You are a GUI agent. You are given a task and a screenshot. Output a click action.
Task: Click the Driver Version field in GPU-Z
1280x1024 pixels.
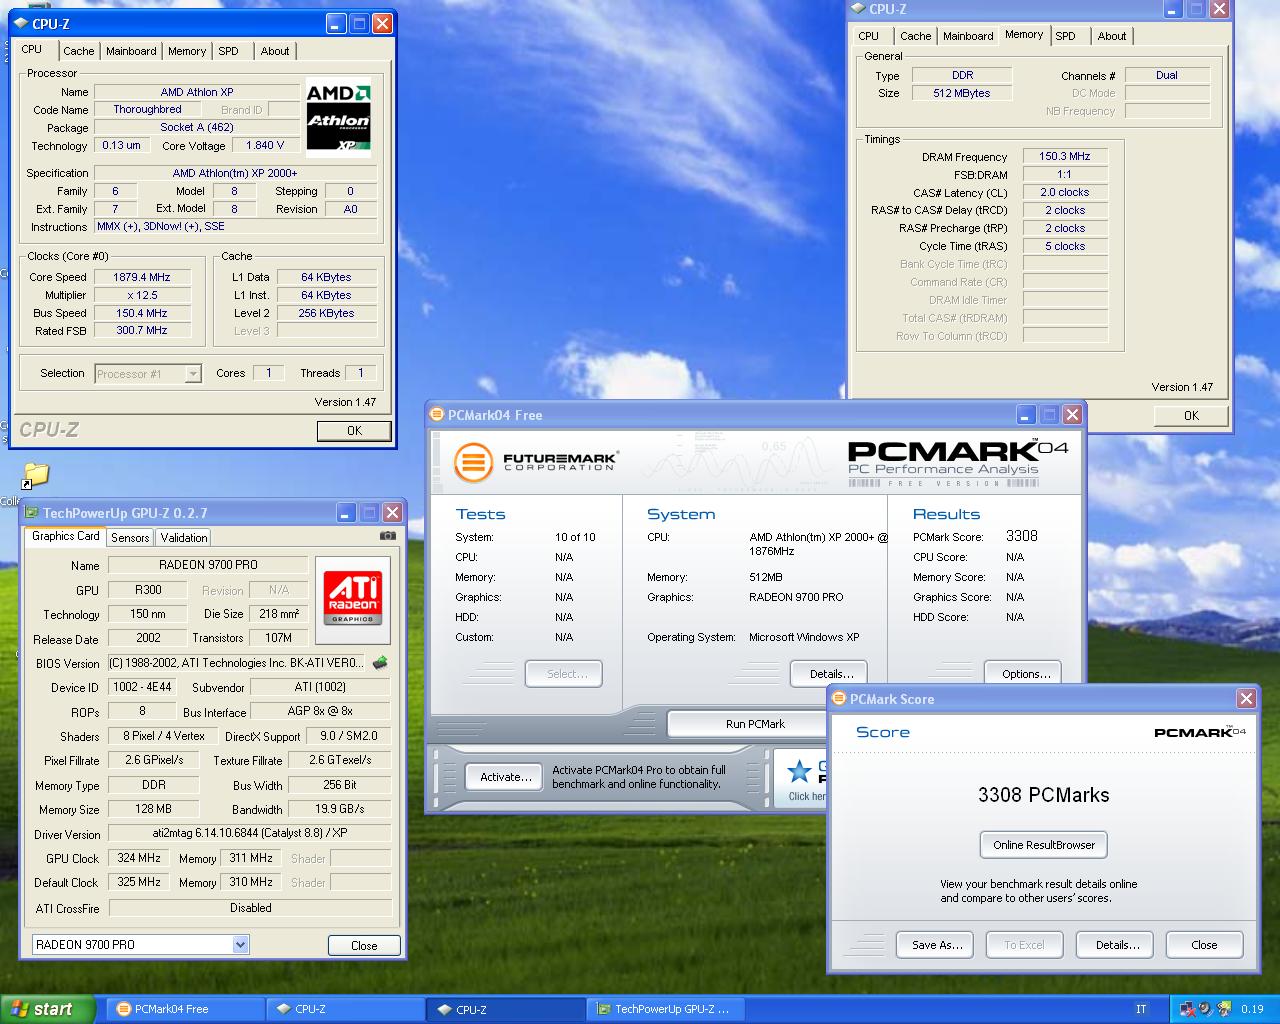point(249,833)
